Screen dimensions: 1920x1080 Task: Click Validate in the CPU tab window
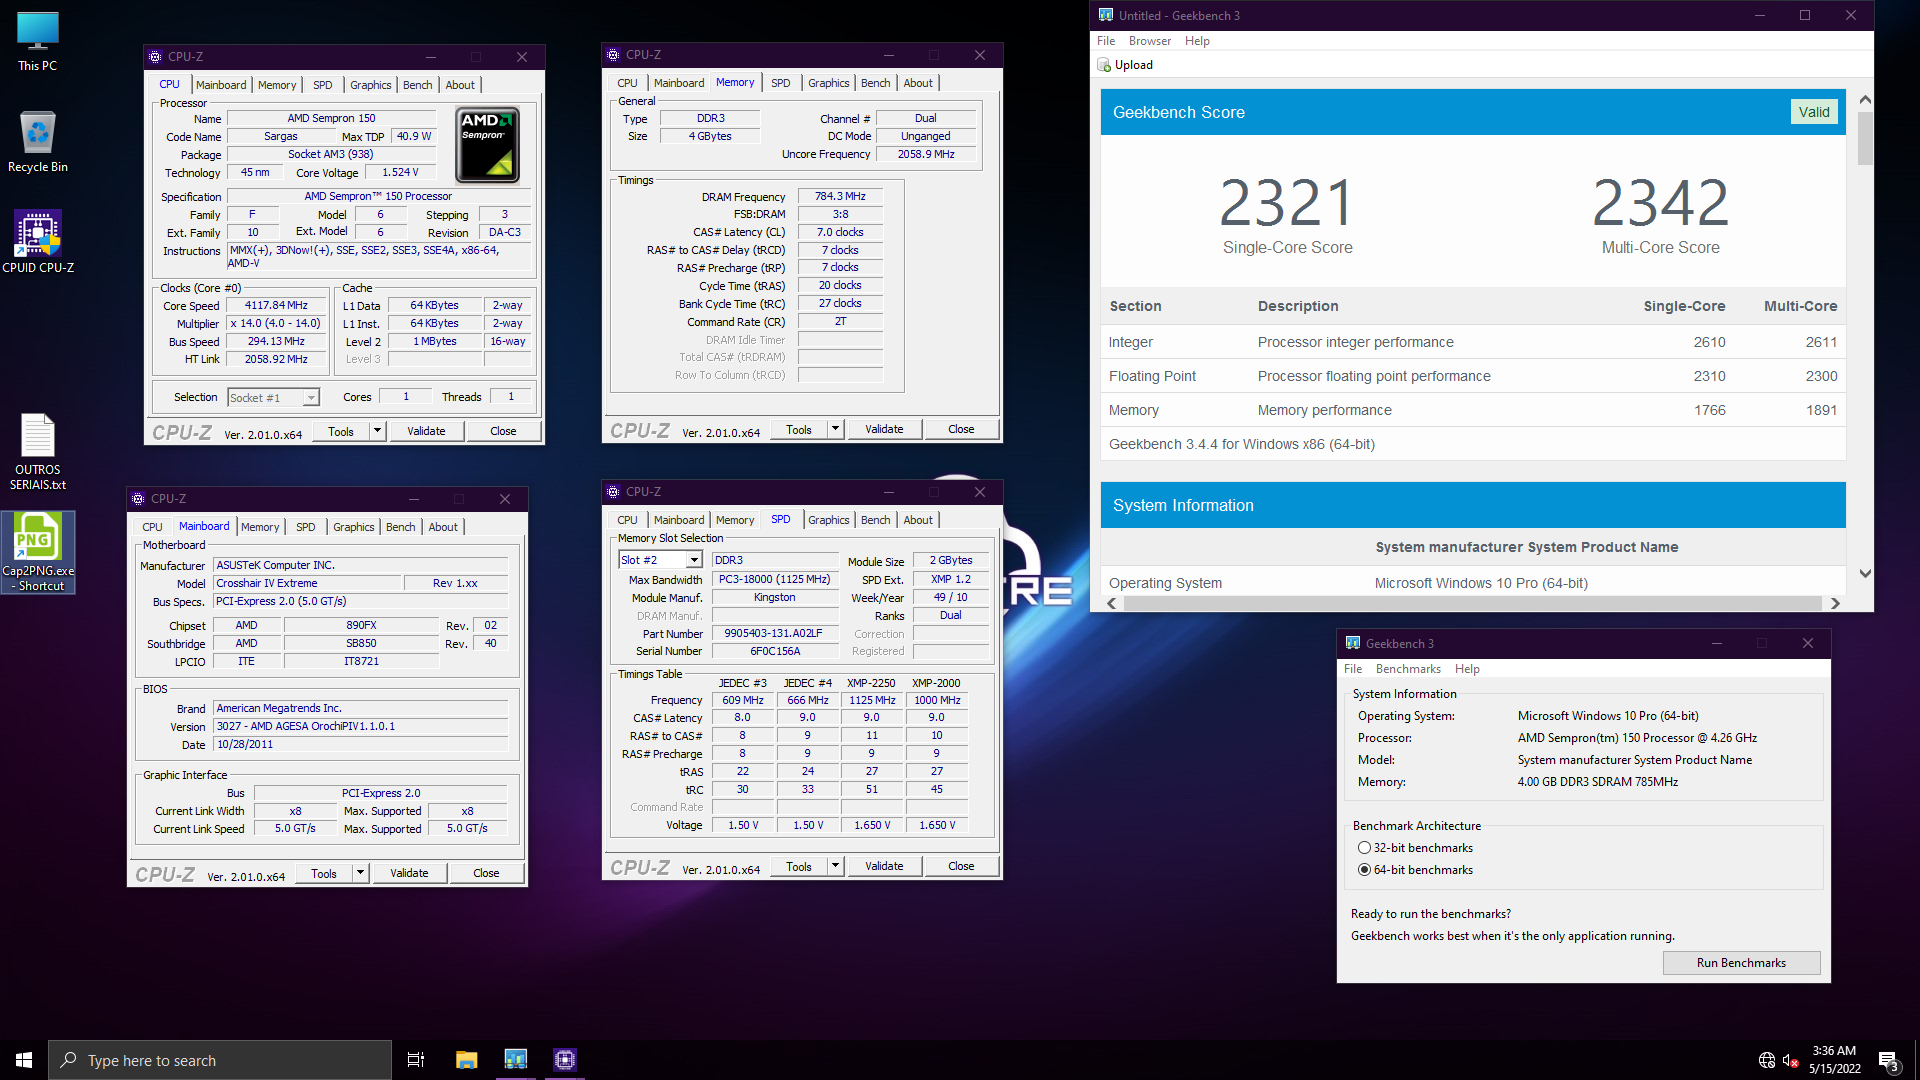426,431
